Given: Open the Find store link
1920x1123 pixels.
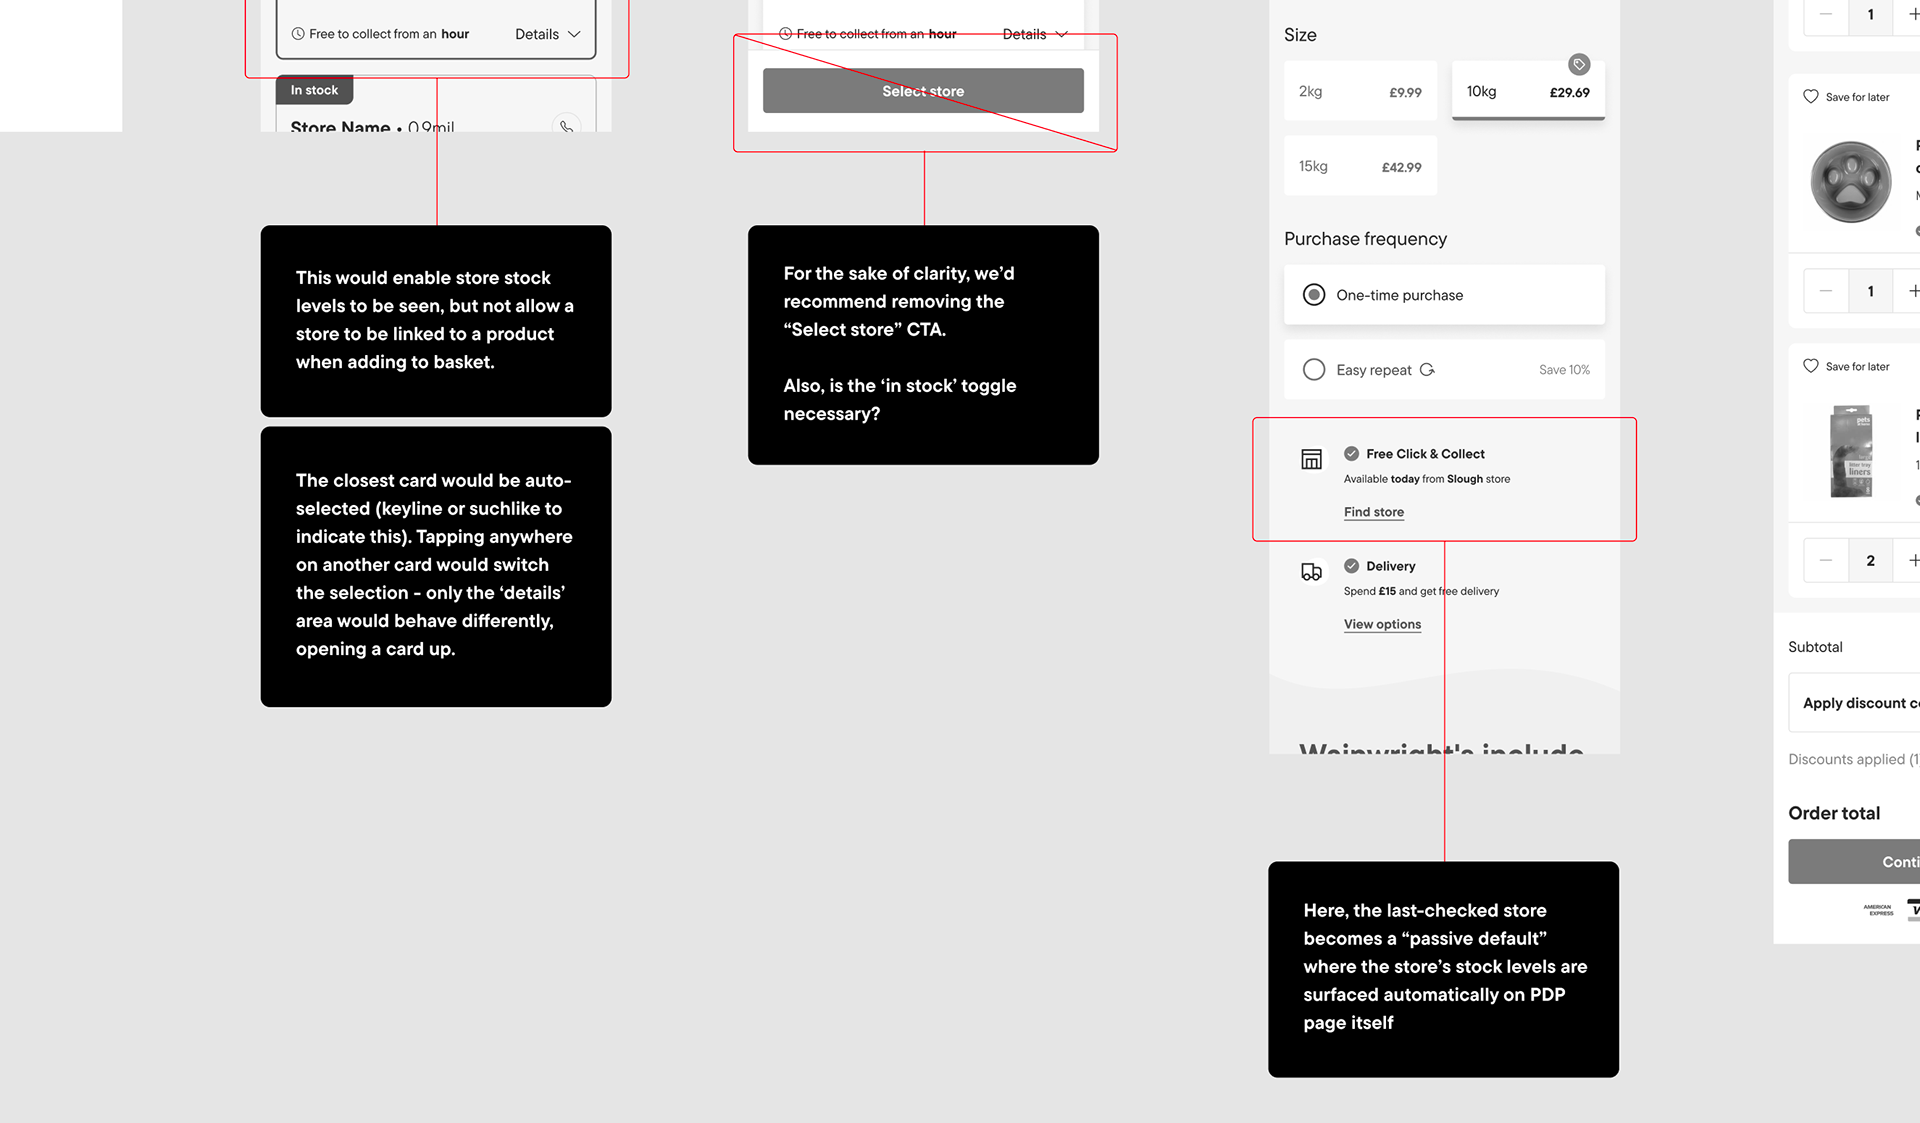Looking at the screenshot, I should [x=1374, y=512].
